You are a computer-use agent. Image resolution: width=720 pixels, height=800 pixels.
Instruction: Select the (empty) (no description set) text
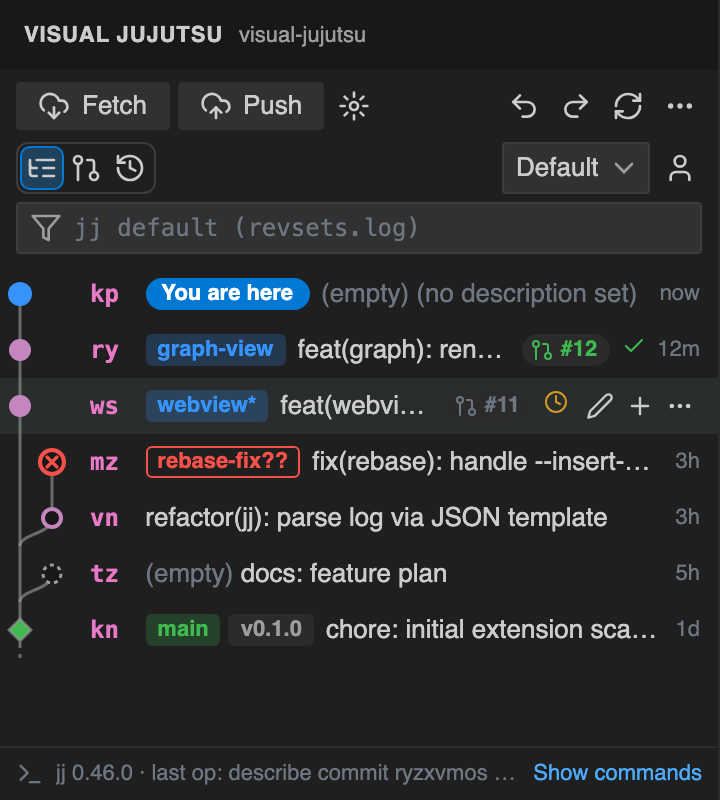(x=479, y=294)
